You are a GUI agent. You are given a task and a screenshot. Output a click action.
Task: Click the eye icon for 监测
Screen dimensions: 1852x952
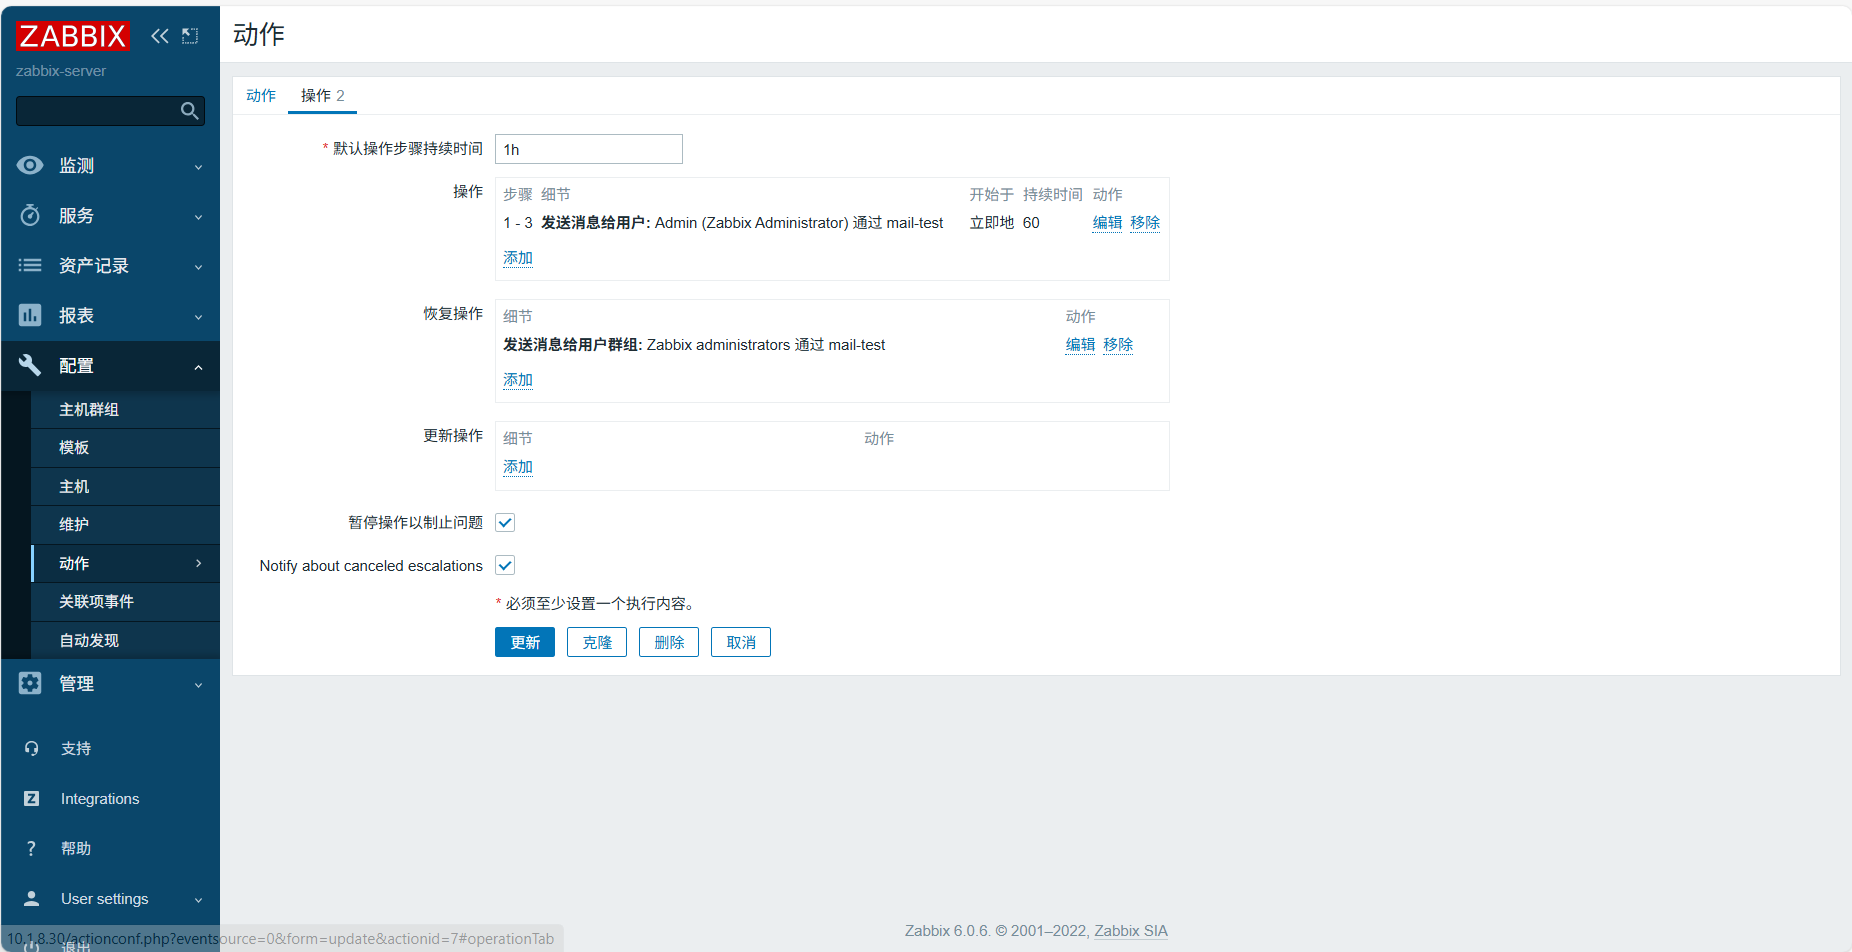[30, 165]
